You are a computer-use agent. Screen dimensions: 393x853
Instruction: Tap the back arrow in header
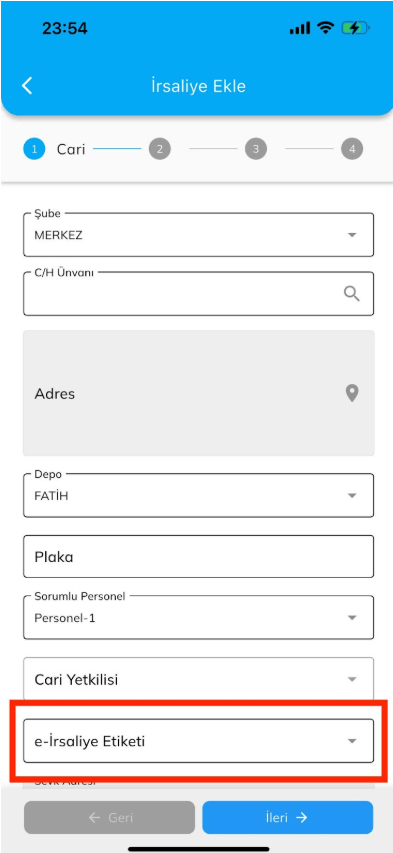pos(27,86)
